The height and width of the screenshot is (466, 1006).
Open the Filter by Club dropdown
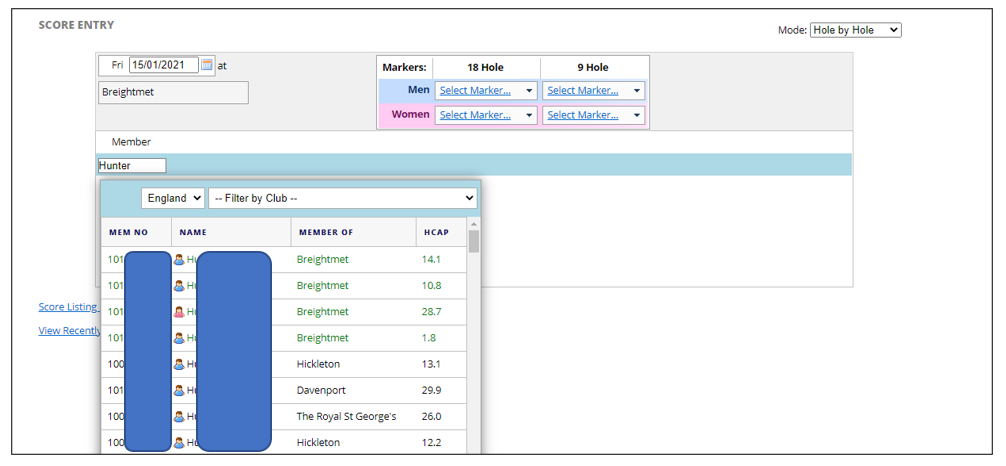tap(343, 198)
